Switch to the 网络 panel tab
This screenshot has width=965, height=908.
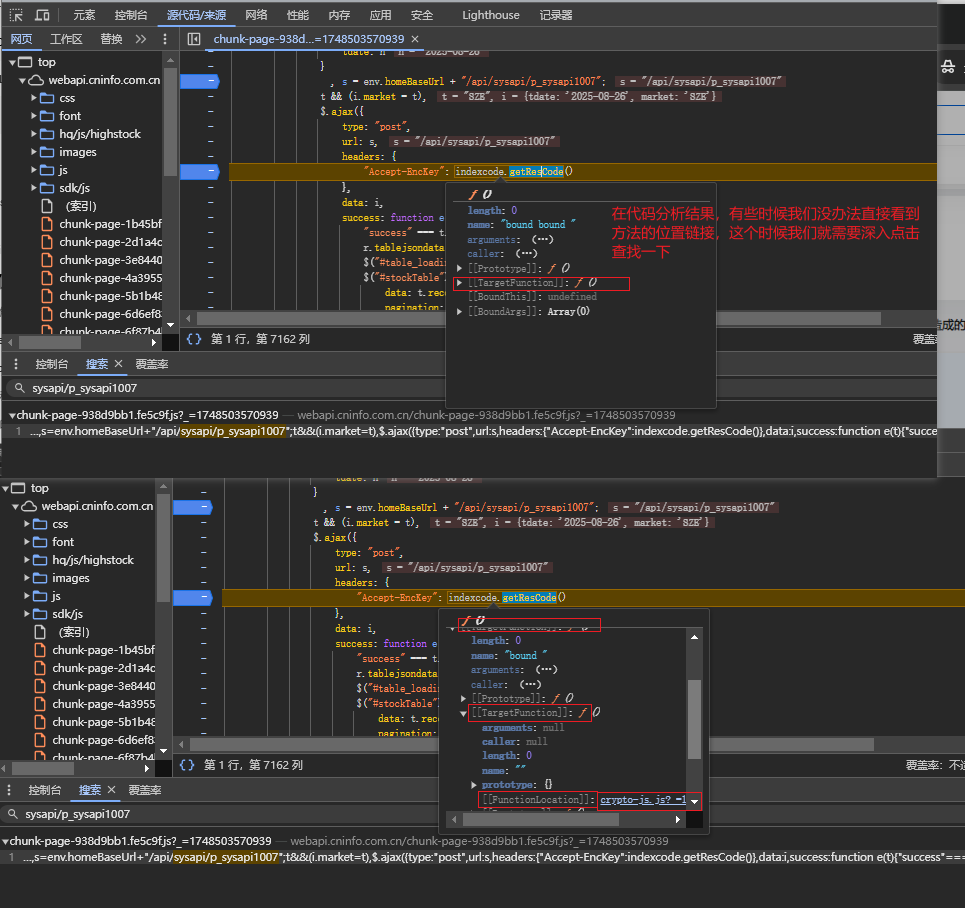tap(256, 15)
